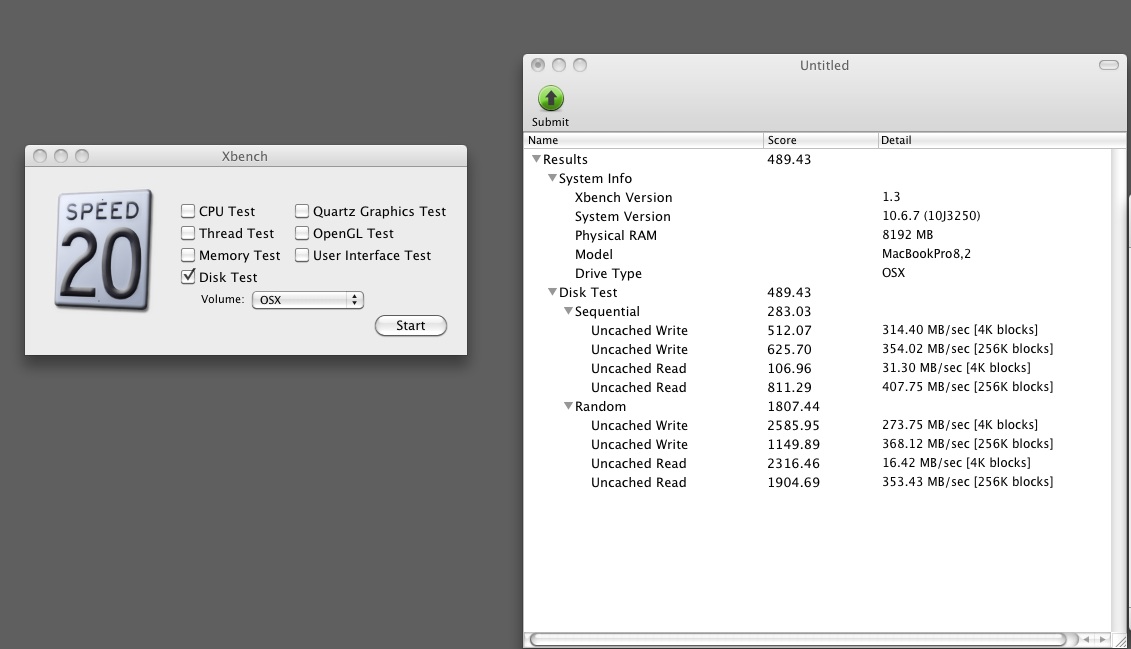This screenshot has width=1131, height=649.
Task: Enable the User Interface Test checkbox
Action: click(302, 255)
